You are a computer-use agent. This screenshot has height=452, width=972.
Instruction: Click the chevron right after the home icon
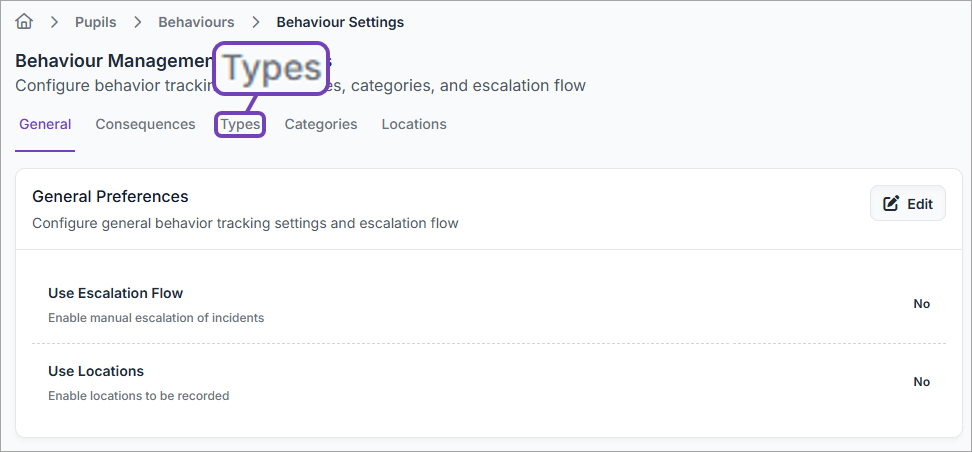coord(54,22)
